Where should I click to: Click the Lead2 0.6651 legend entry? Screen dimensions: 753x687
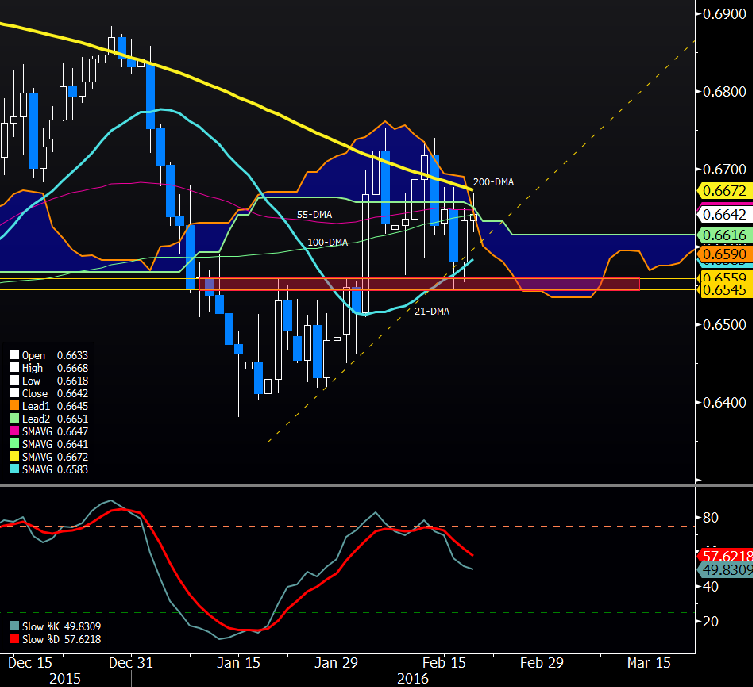click(49, 419)
